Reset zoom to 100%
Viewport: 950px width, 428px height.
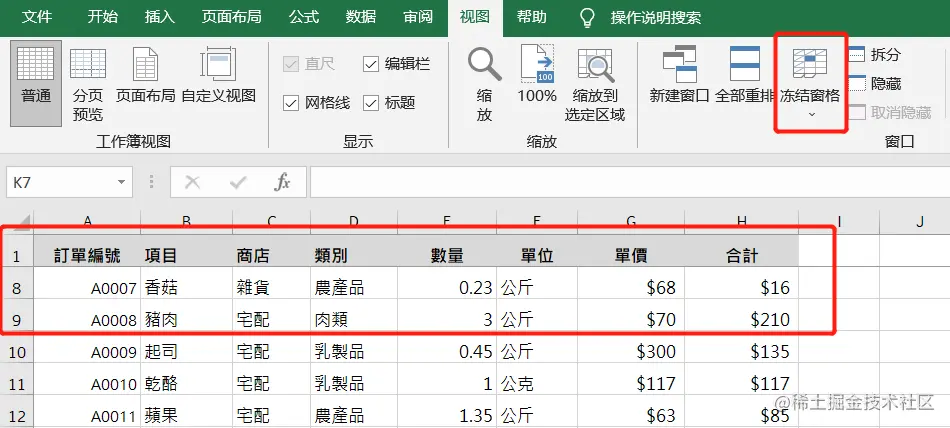click(x=537, y=74)
